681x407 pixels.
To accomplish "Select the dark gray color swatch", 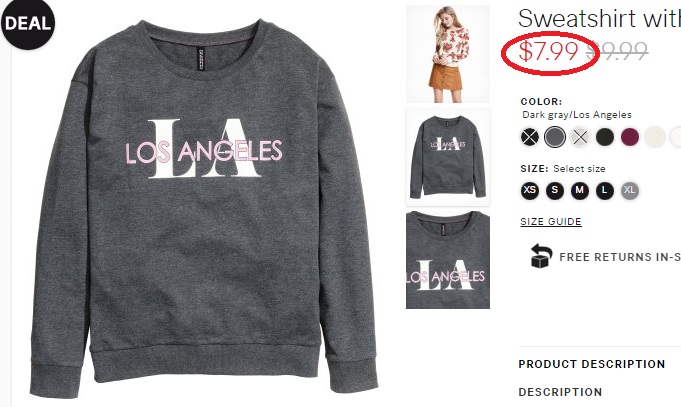I will 555,137.
